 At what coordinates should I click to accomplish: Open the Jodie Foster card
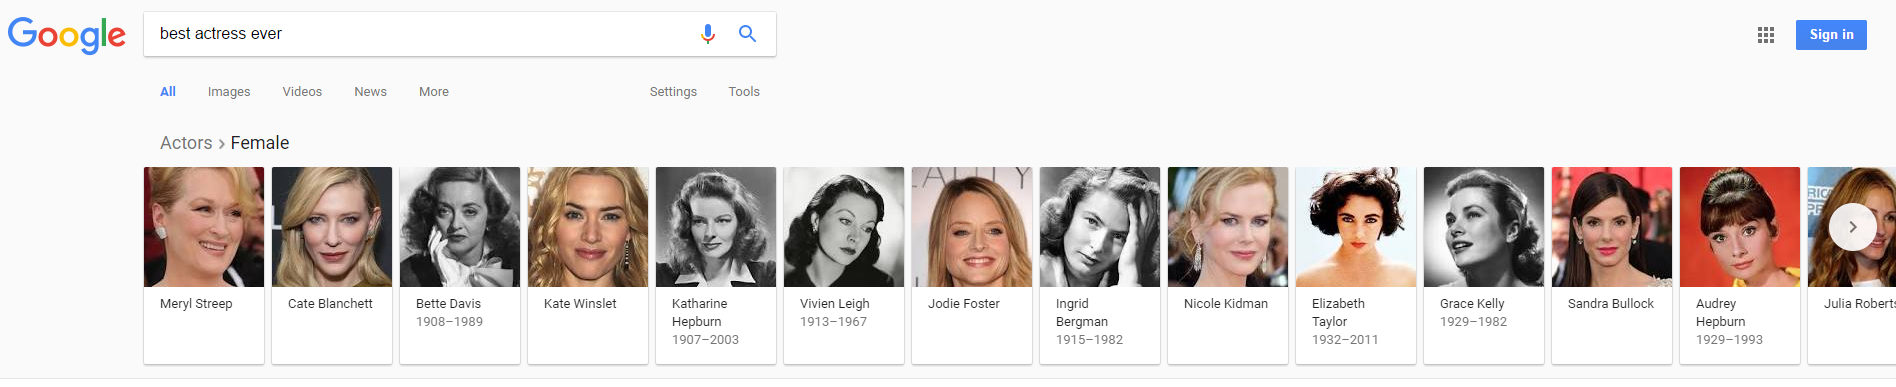972,265
